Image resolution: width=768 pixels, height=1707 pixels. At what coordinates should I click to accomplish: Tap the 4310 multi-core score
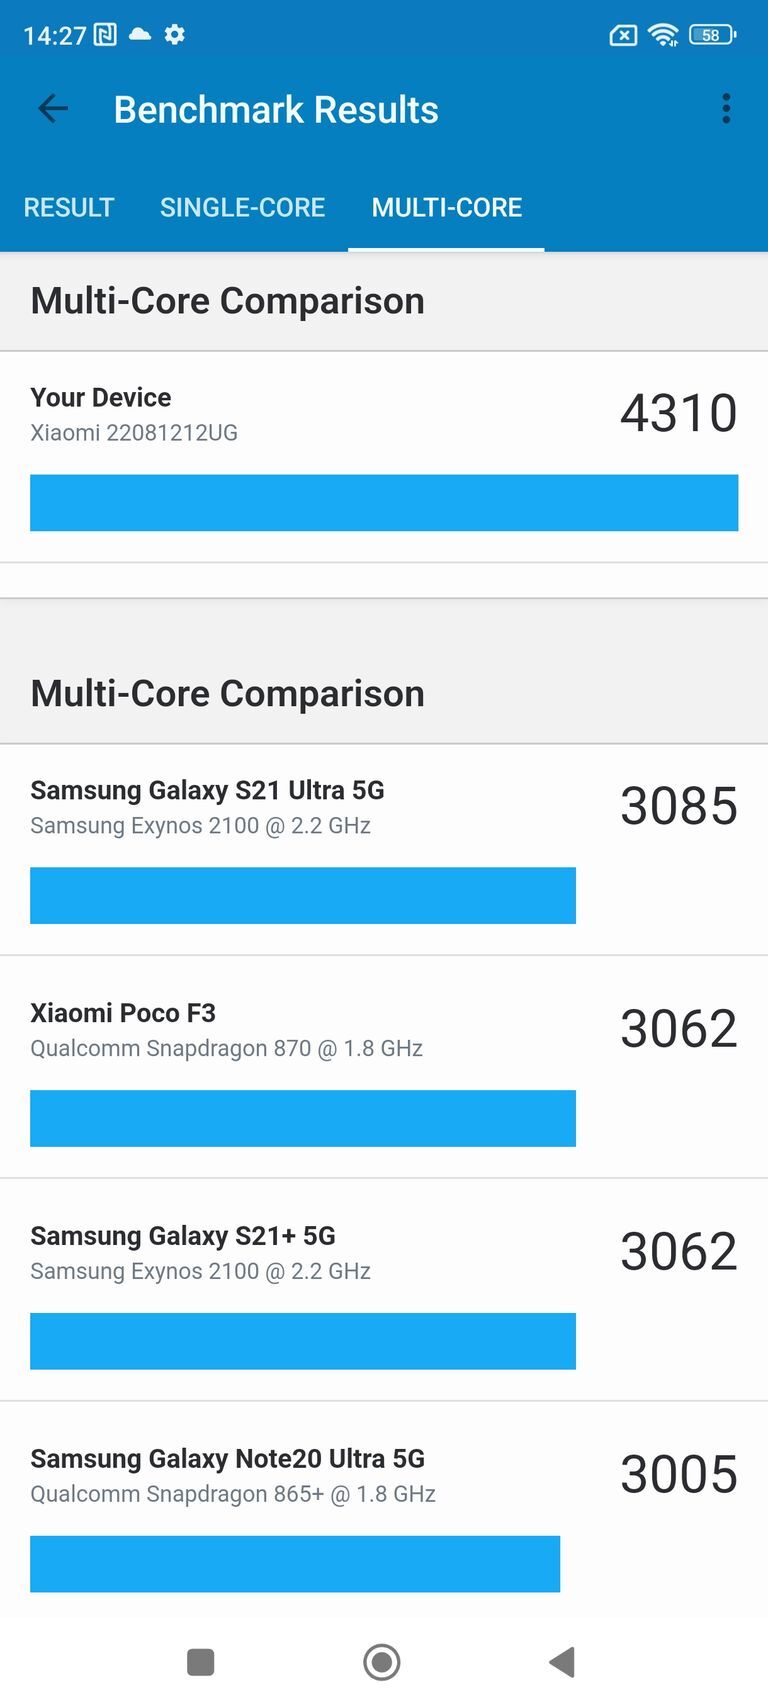click(x=679, y=413)
